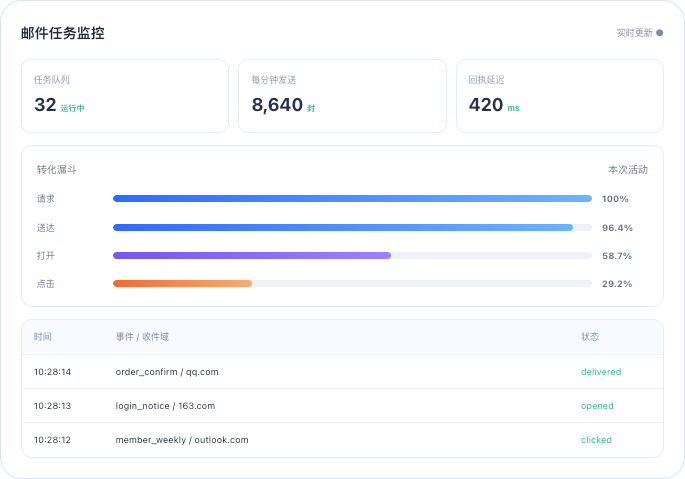The height and width of the screenshot is (479, 685).
Task: Open the 每分钟发送 stat card
Action: pos(342,96)
